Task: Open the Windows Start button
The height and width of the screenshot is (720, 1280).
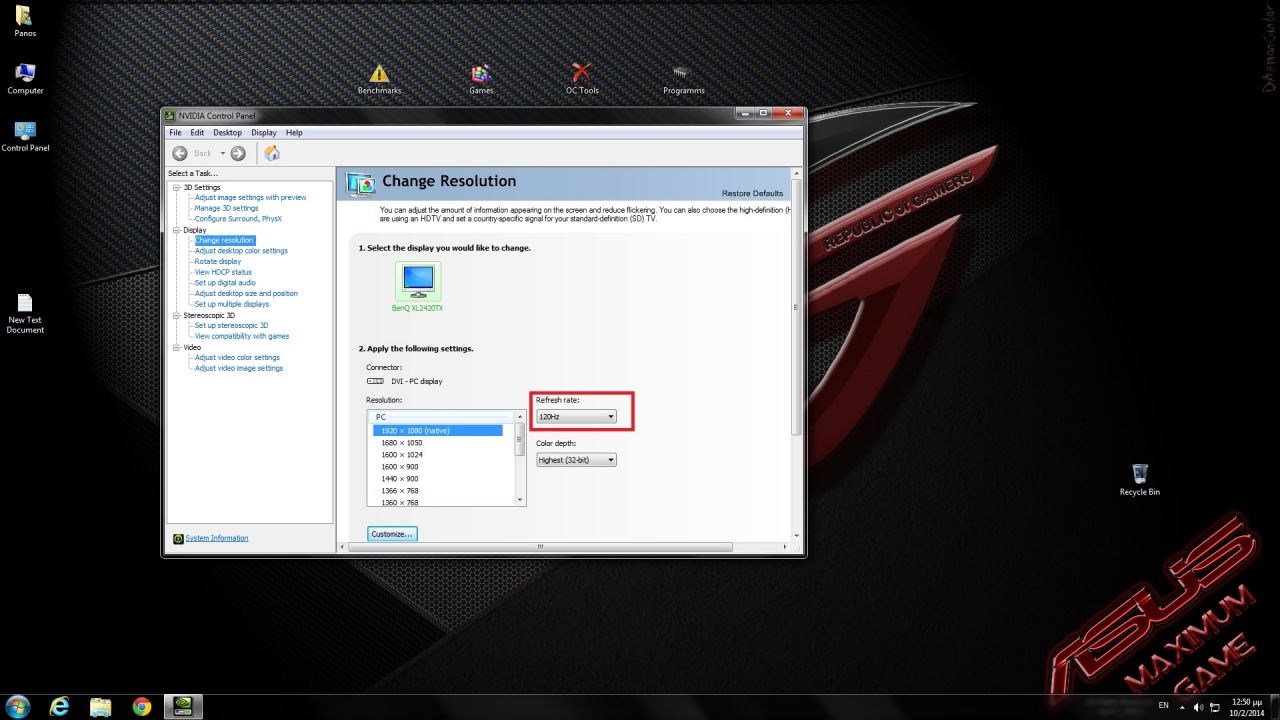Action: coord(19,707)
